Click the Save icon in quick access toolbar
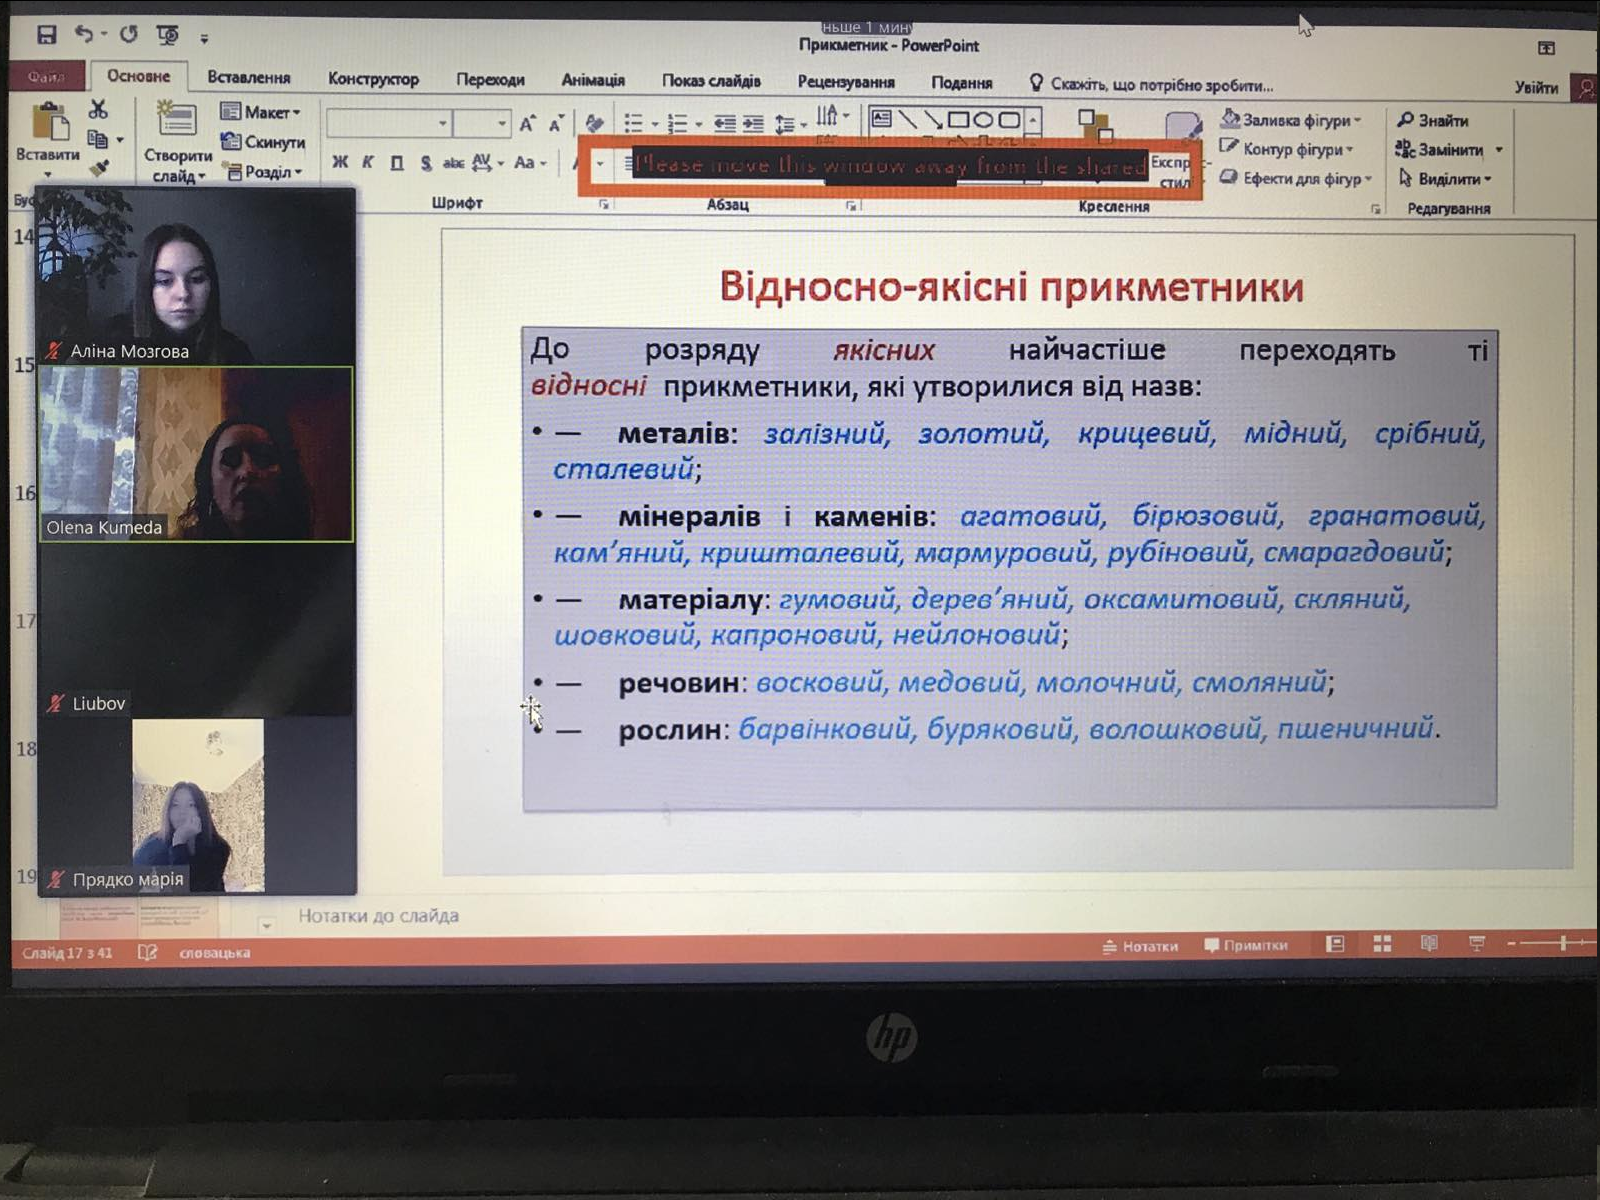The width and height of the screenshot is (1600, 1200). pyautogui.click(x=46, y=35)
